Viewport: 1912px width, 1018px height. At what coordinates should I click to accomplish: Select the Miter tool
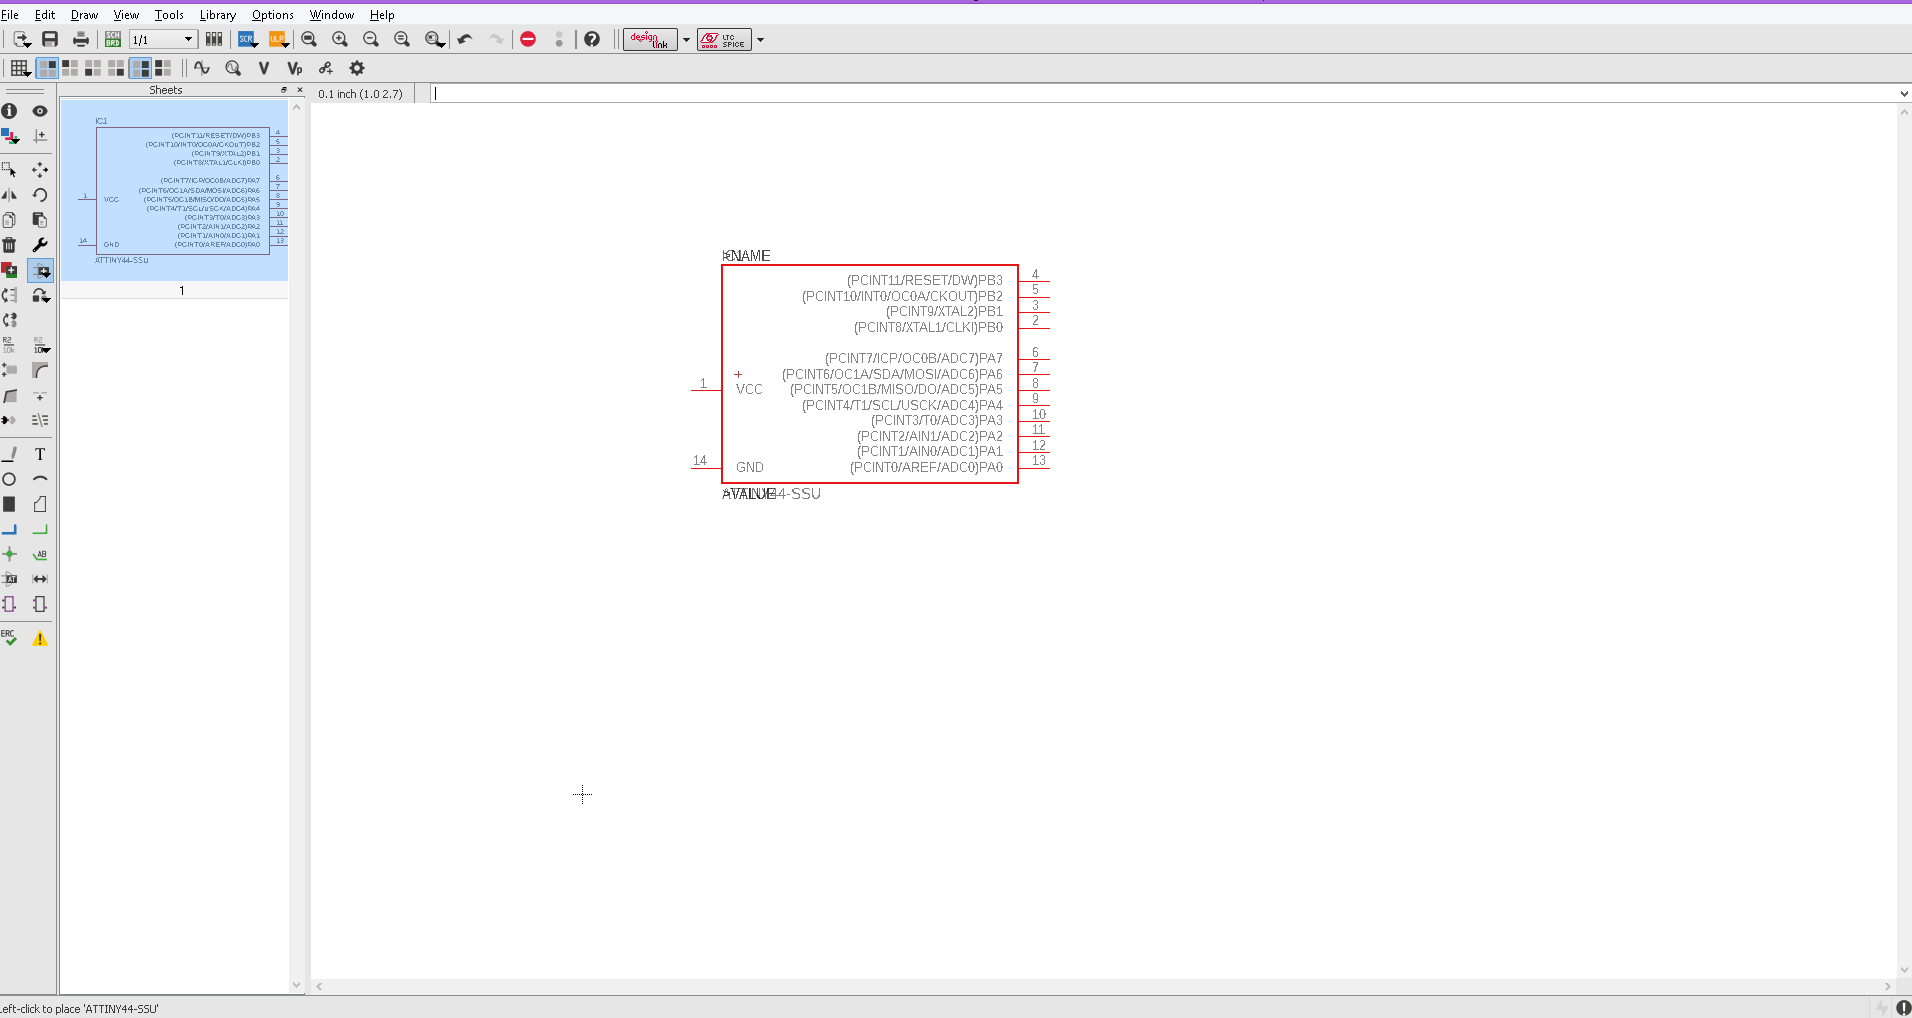coord(40,370)
